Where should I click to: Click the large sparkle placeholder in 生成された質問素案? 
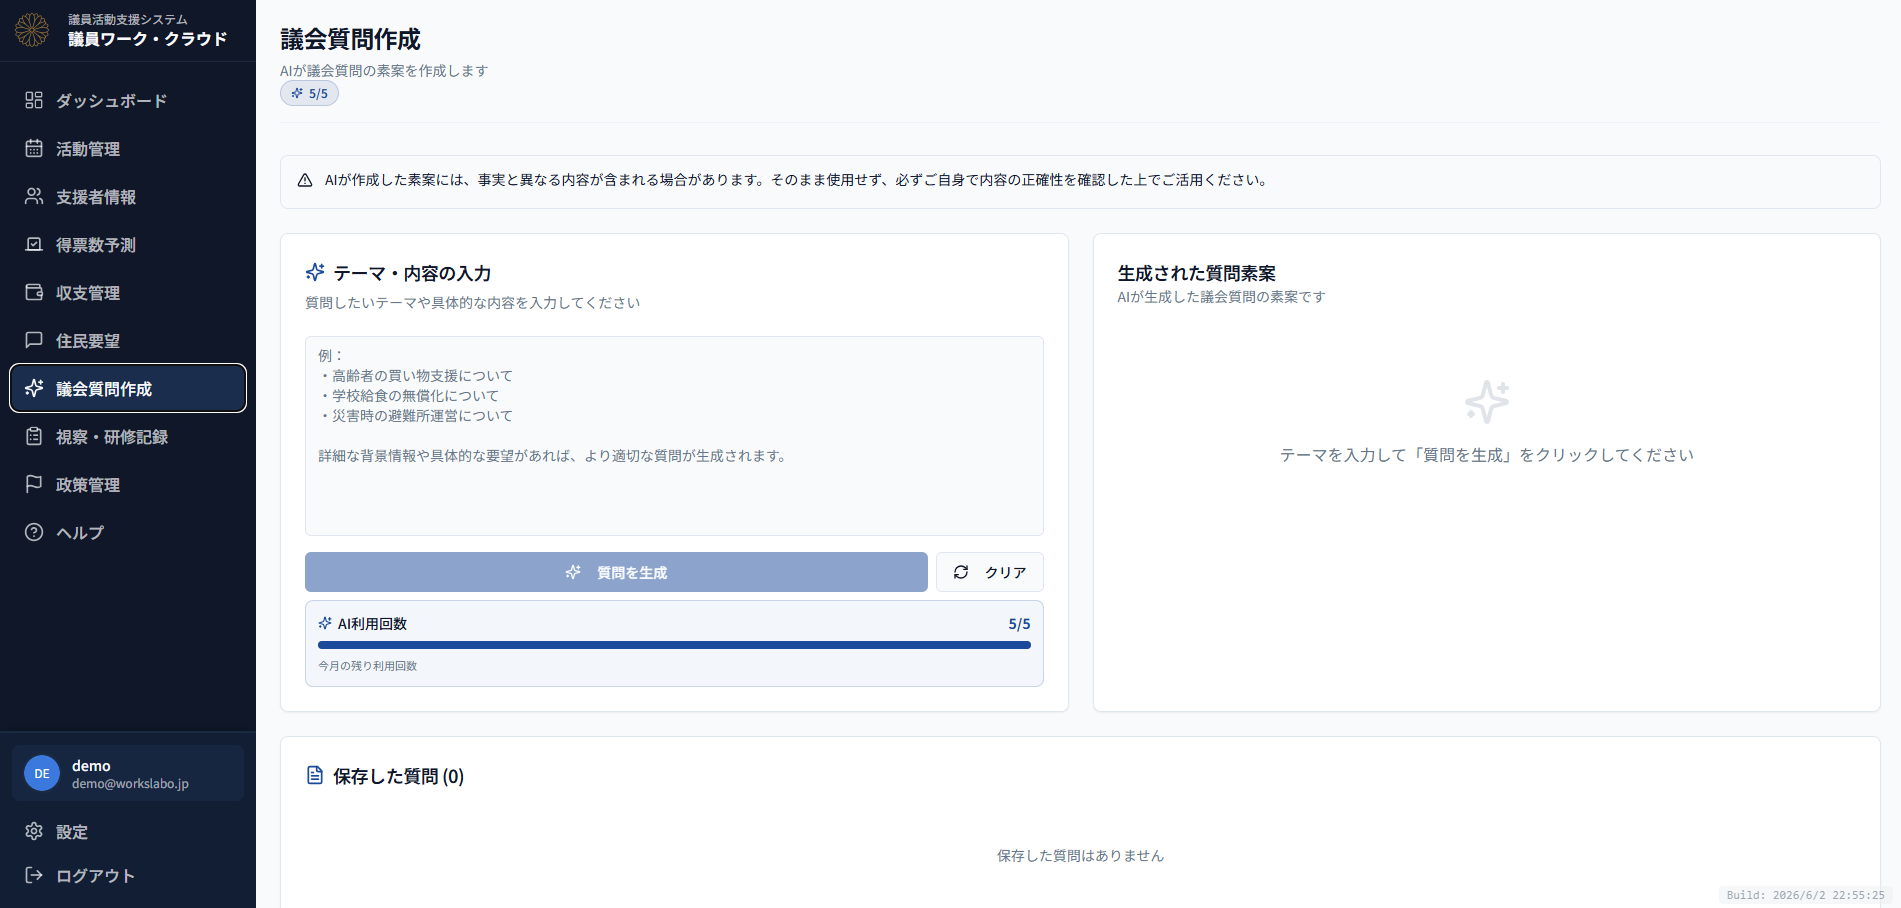(x=1487, y=402)
